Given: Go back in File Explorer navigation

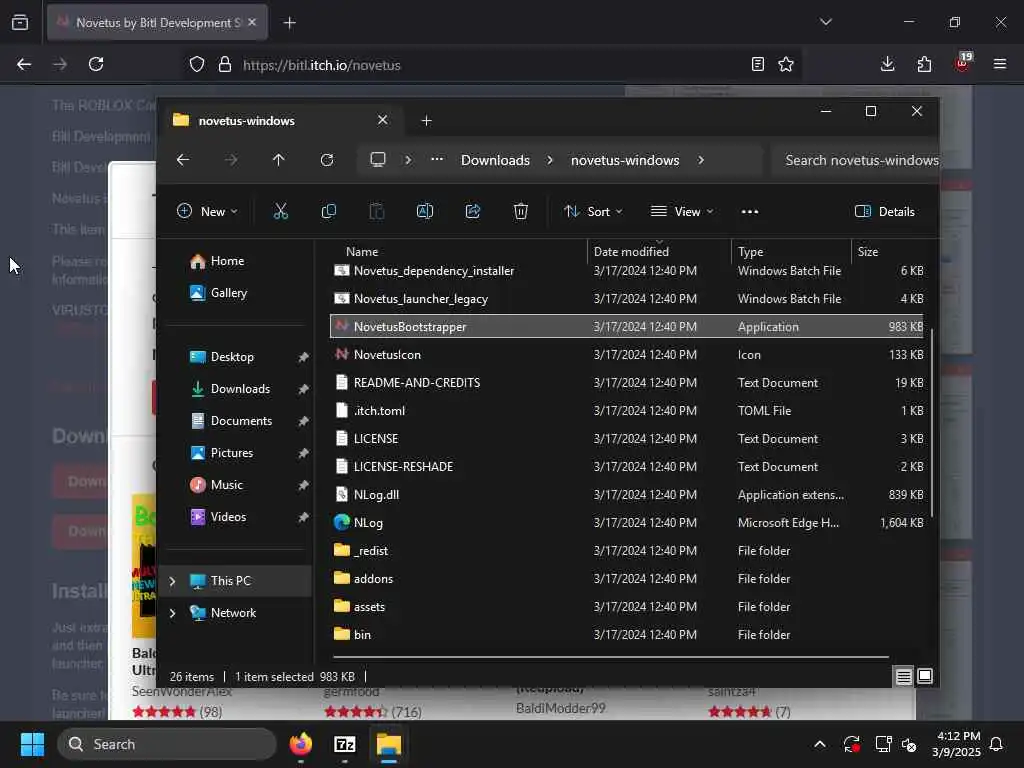Looking at the screenshot, I should pos(183,160).
